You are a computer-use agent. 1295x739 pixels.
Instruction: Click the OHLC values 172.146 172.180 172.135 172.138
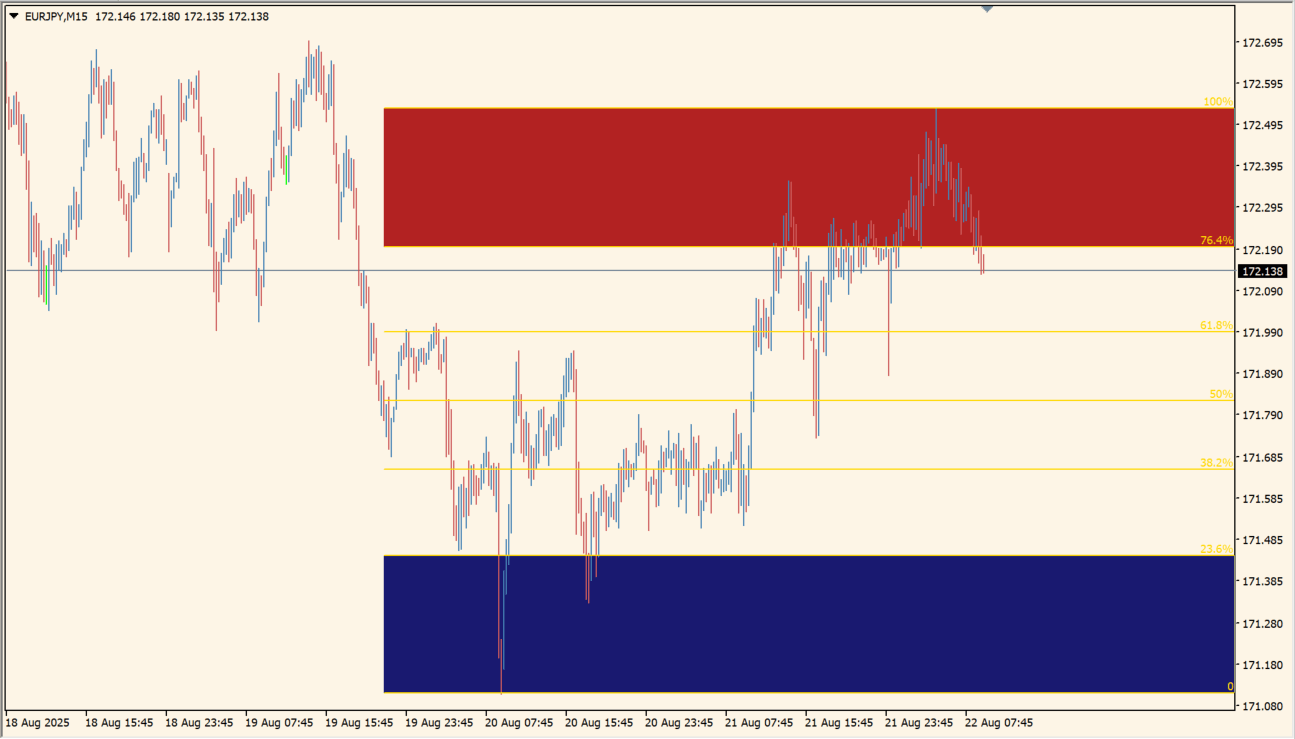tap(182, 16)
